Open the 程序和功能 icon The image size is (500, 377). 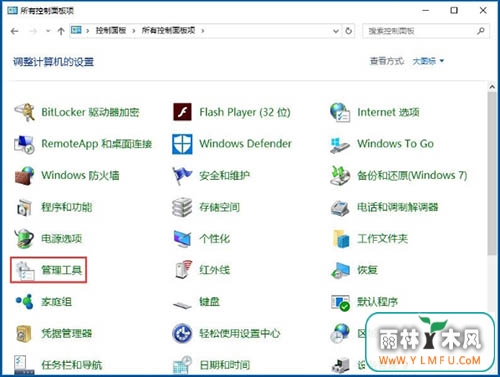pyautogui.click(x=24, y=207)
